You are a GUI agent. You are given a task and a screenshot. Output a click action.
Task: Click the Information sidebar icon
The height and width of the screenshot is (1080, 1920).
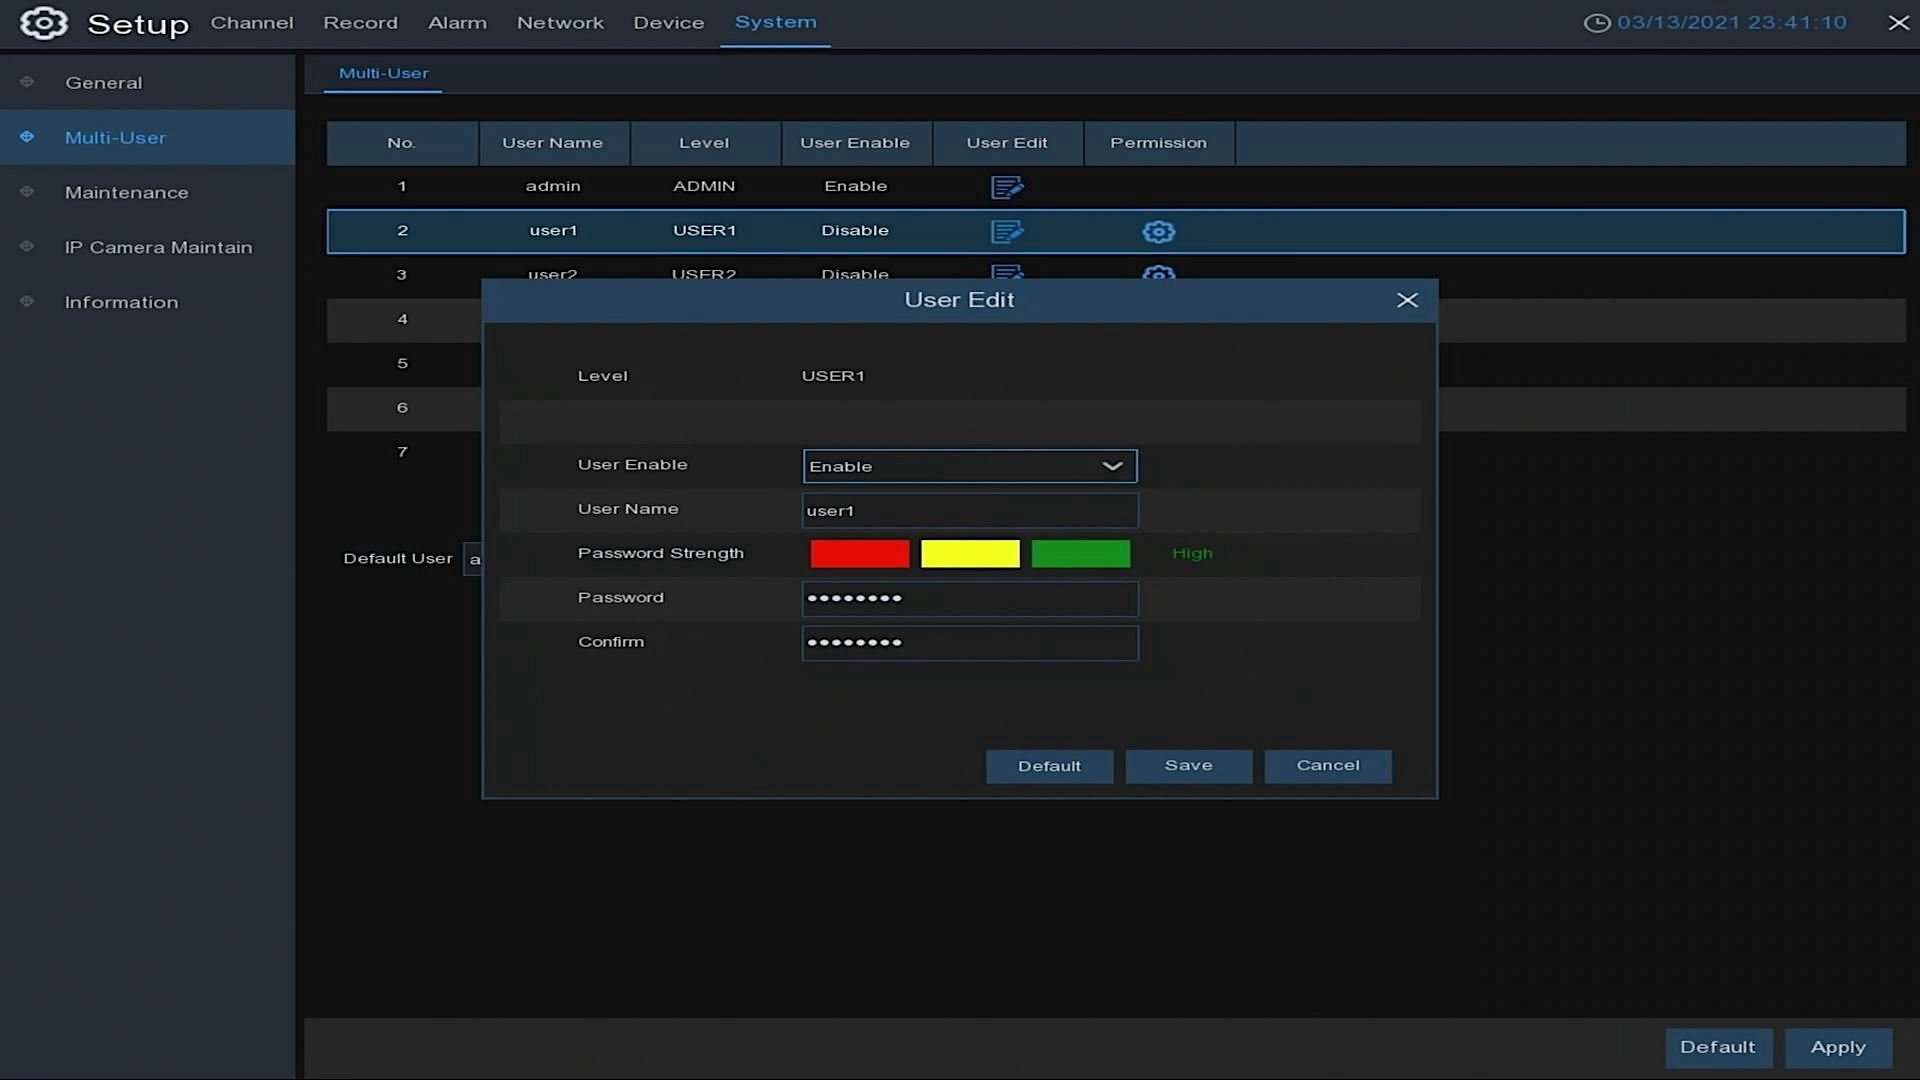coord(26,301)
